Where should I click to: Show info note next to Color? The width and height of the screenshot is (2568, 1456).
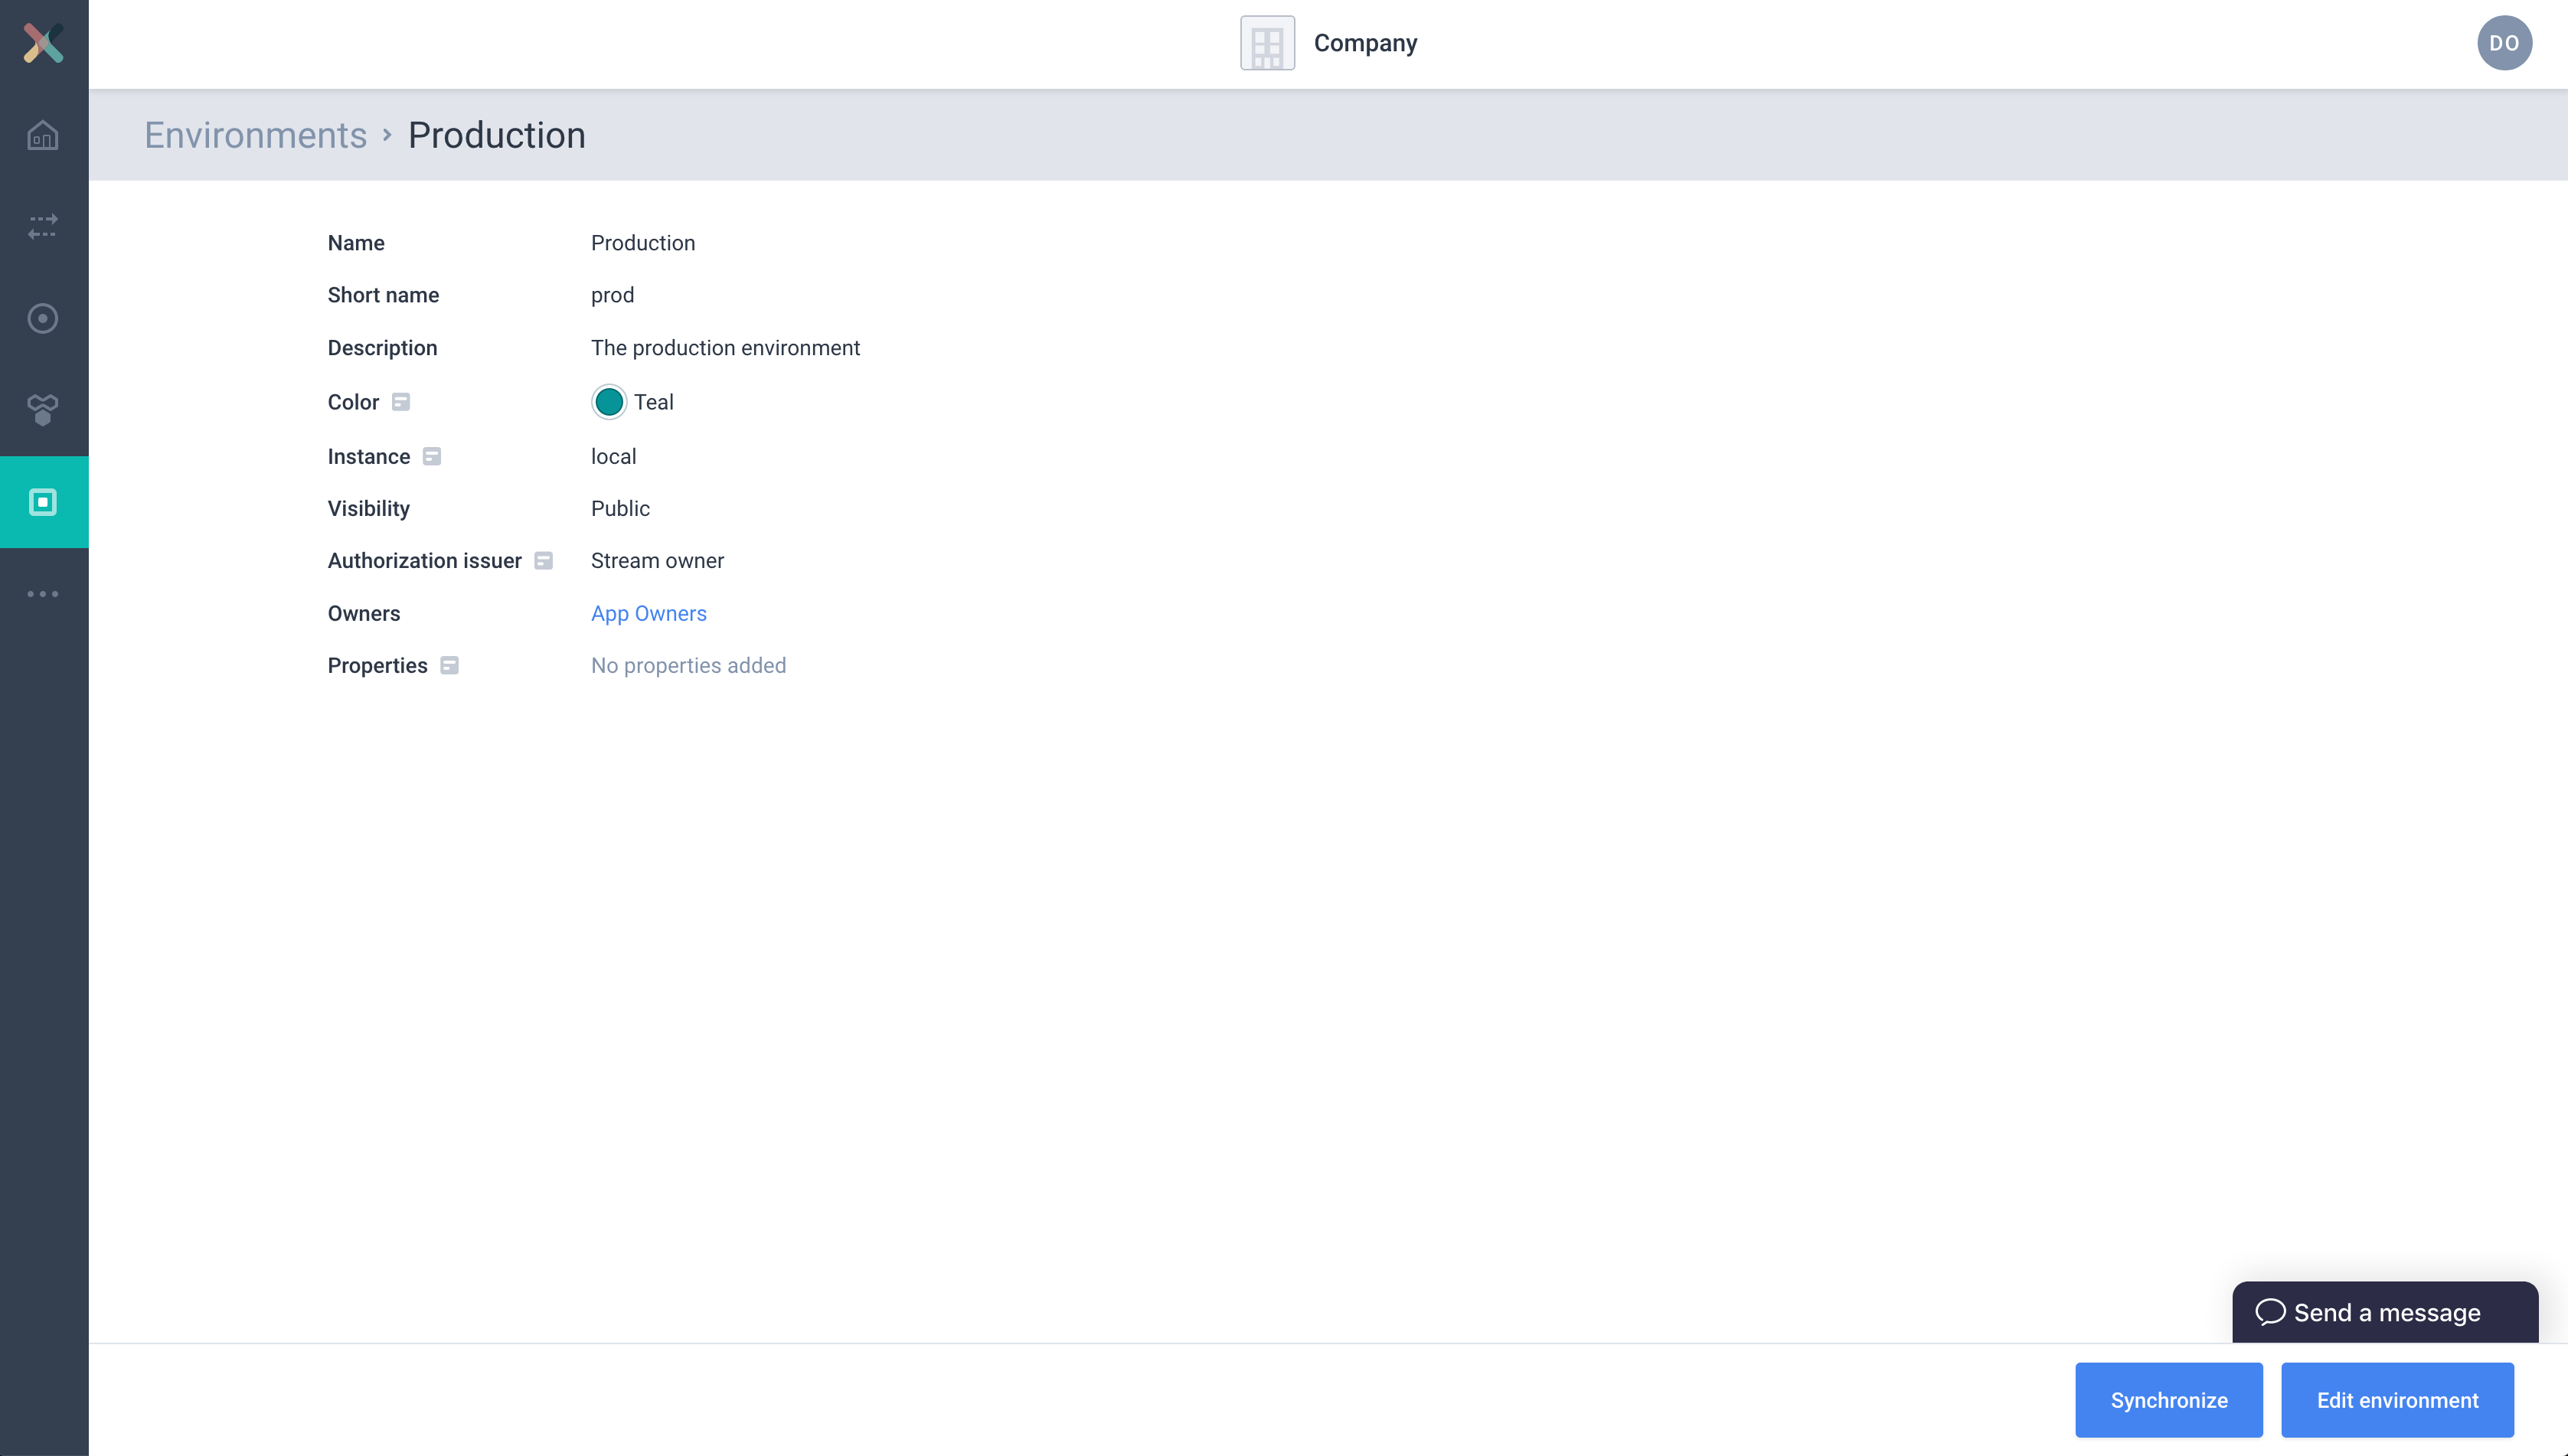tap(401, 402)
